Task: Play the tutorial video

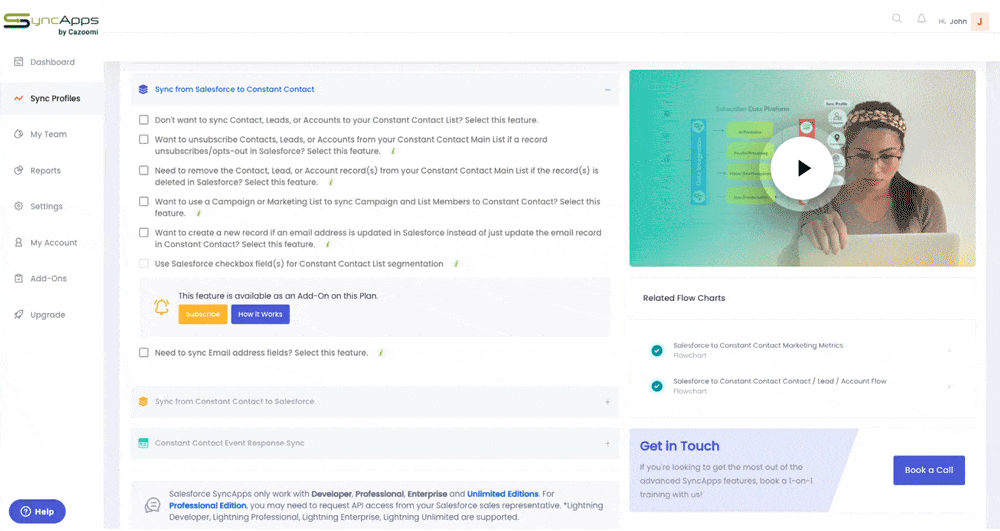Action: click(802, 168)
